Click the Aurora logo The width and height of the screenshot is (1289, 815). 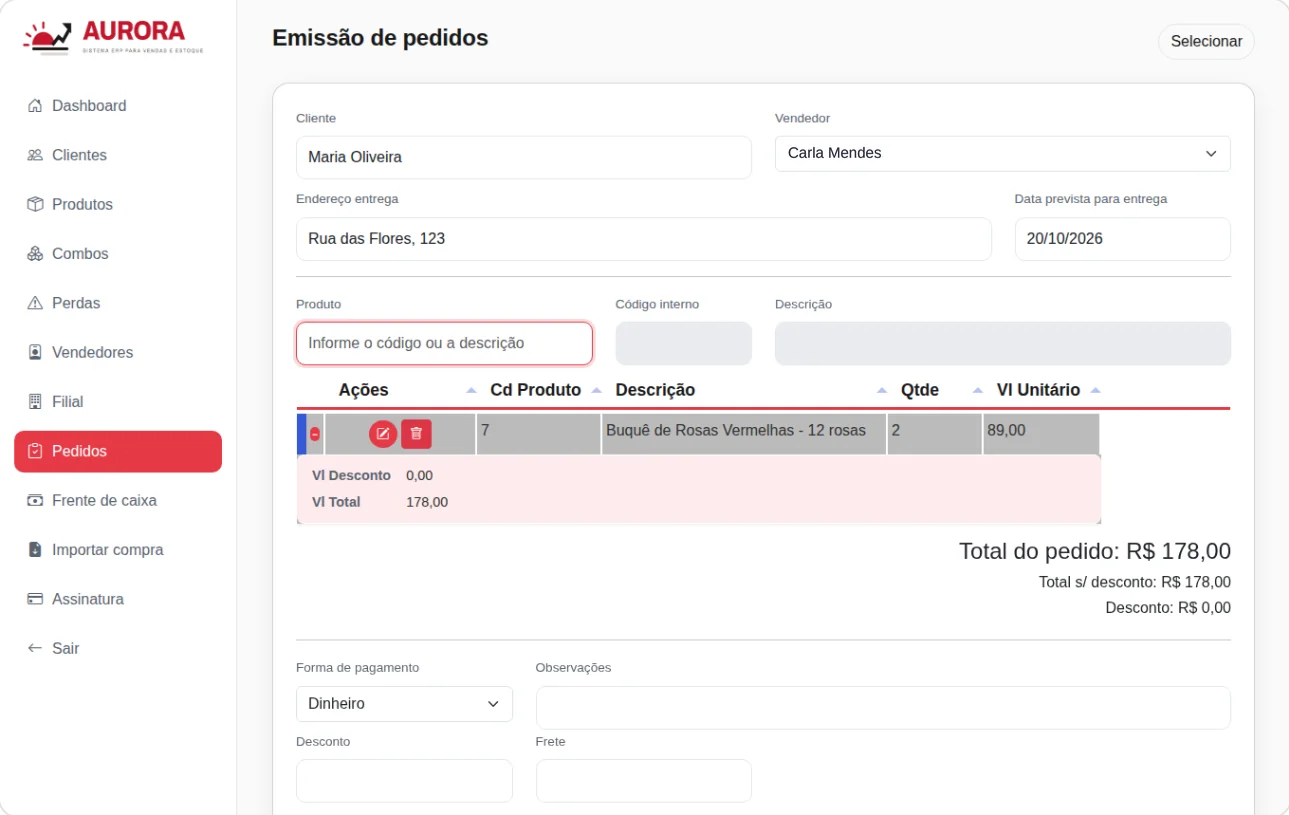pyautogui.click(x=113, y=37)
